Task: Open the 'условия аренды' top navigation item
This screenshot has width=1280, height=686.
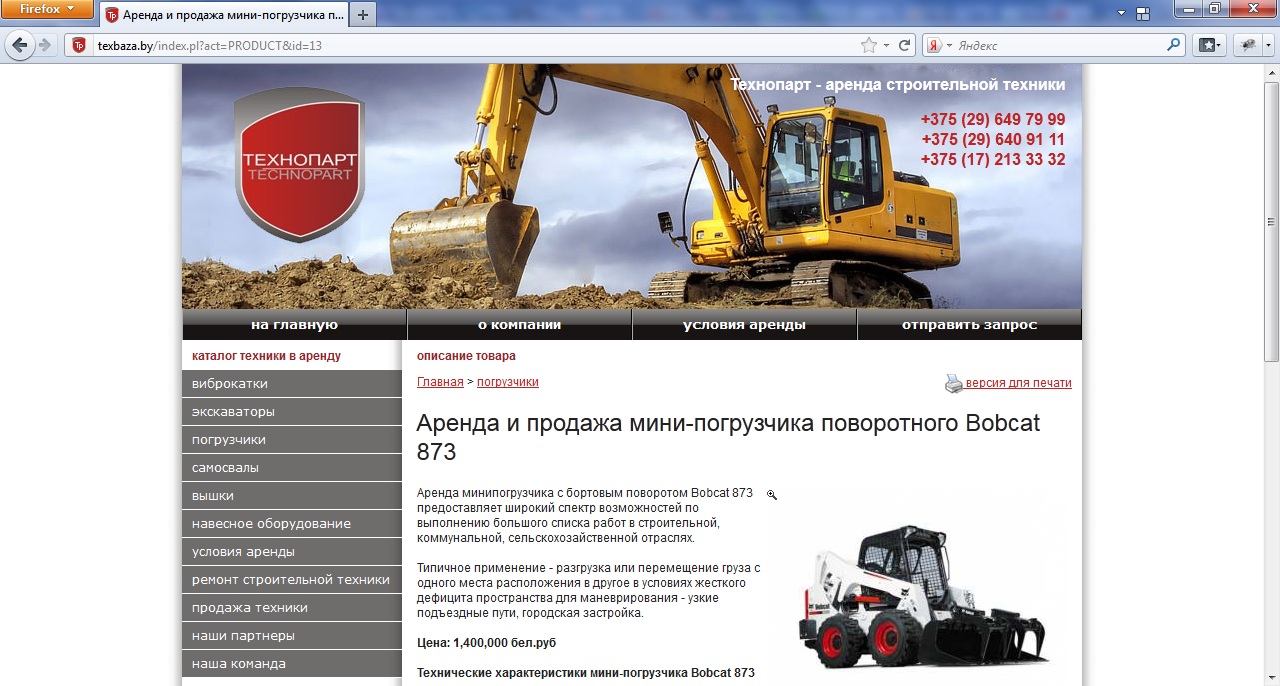Action: pyautogui.click(x=744, y=325)
